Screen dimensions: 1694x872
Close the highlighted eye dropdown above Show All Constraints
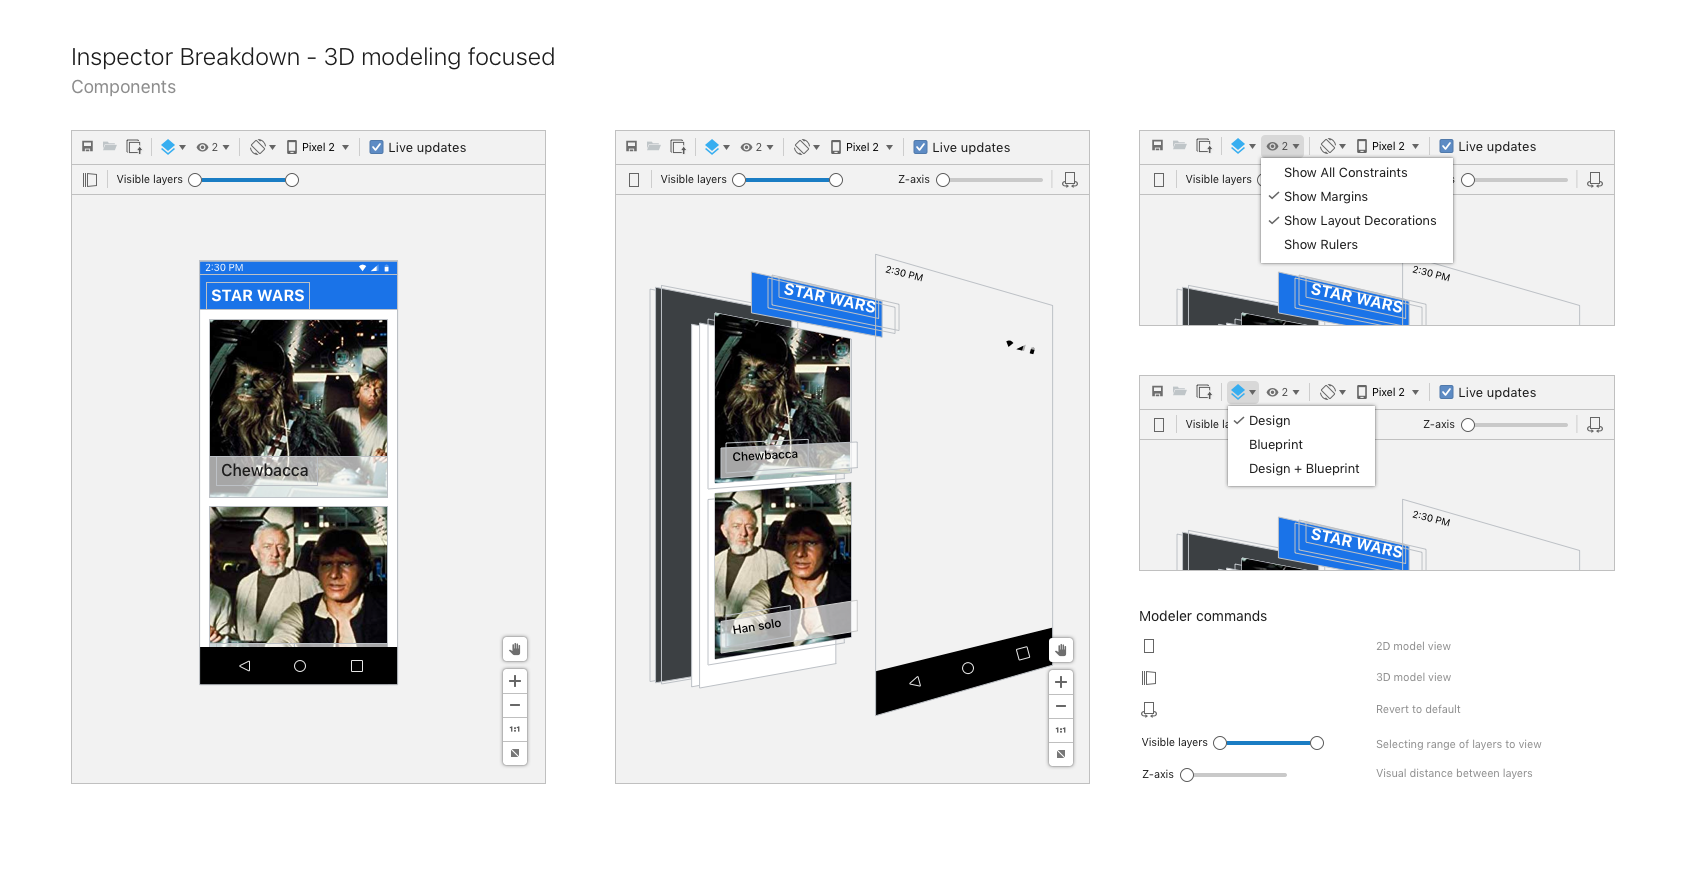point(1283,146)
